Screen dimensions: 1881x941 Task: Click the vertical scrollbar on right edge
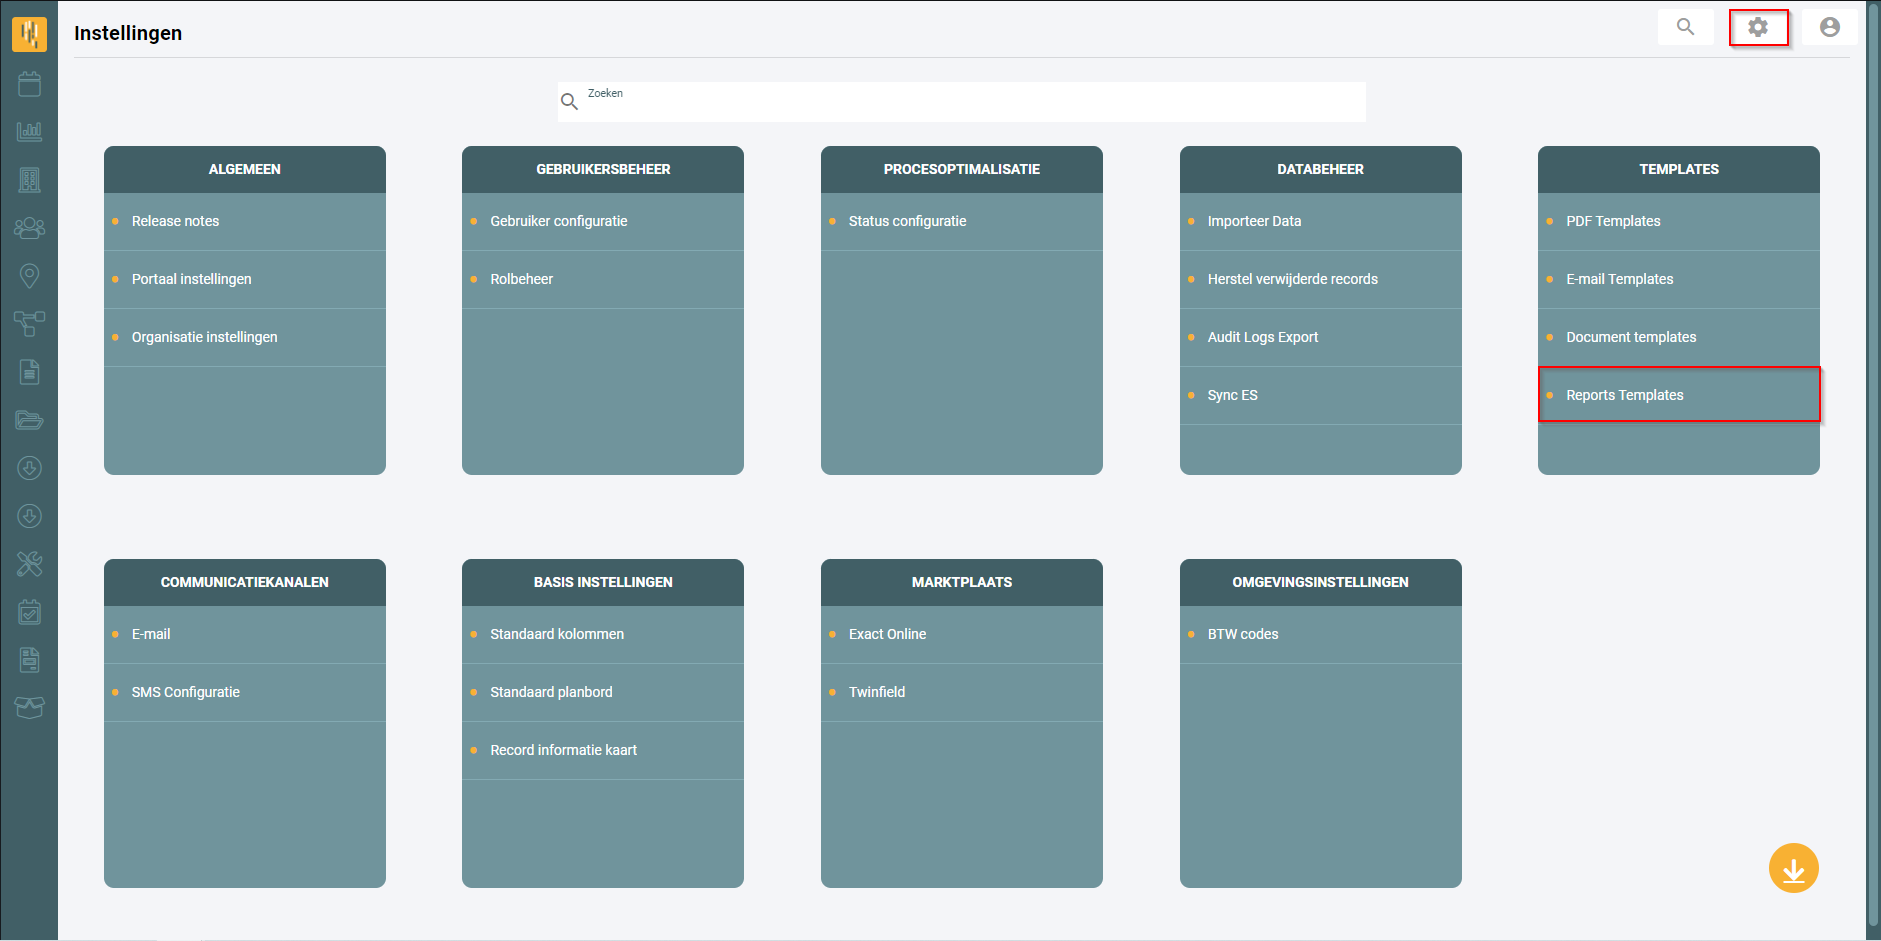click(x=1873, y=465)
